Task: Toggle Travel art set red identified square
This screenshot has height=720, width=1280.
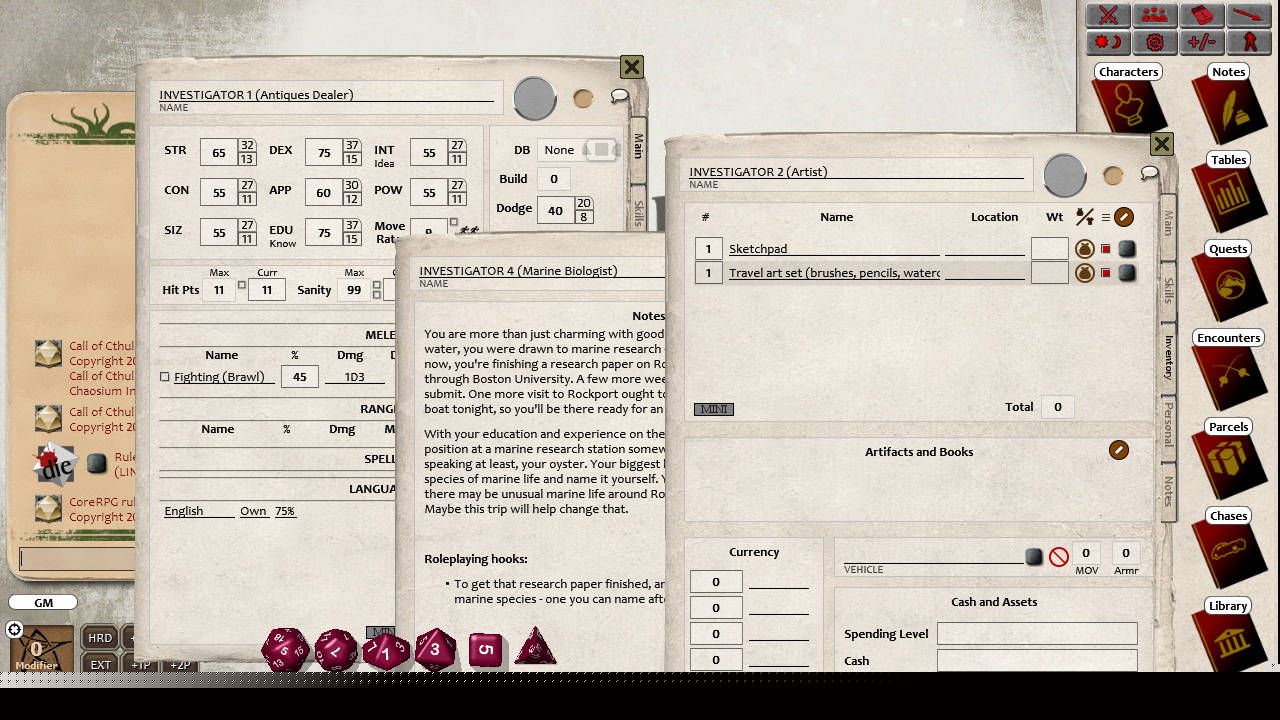Action: (x=1106, y=273)
